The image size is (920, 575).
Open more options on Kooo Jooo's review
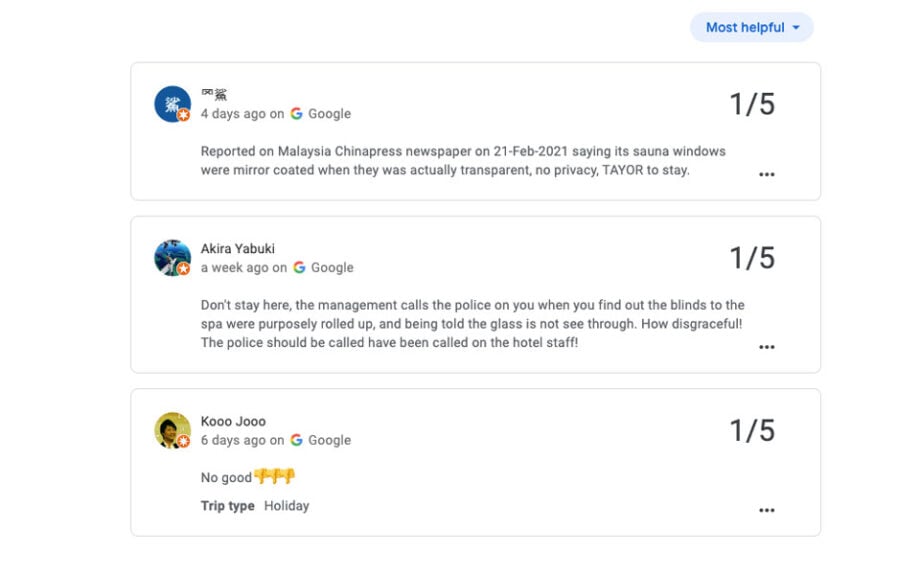tap(767, 510)
